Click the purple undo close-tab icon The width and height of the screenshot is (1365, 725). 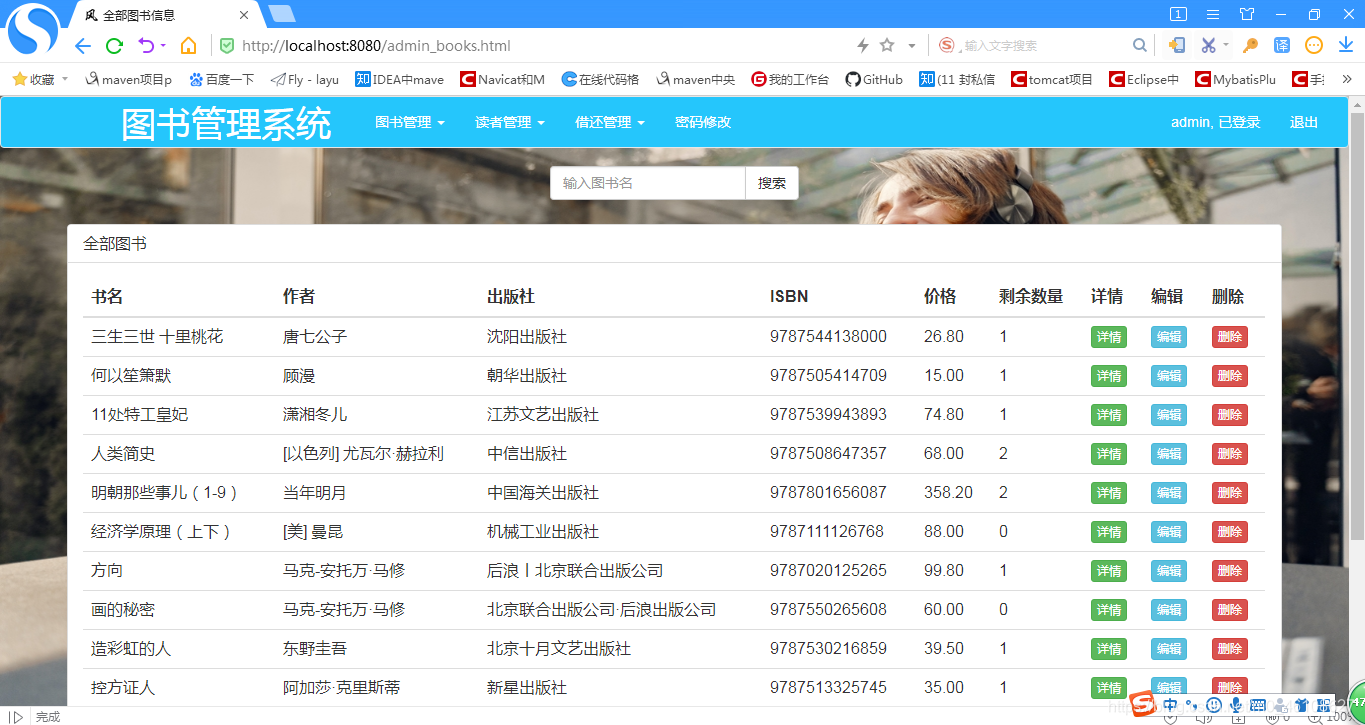pos(146,46)
